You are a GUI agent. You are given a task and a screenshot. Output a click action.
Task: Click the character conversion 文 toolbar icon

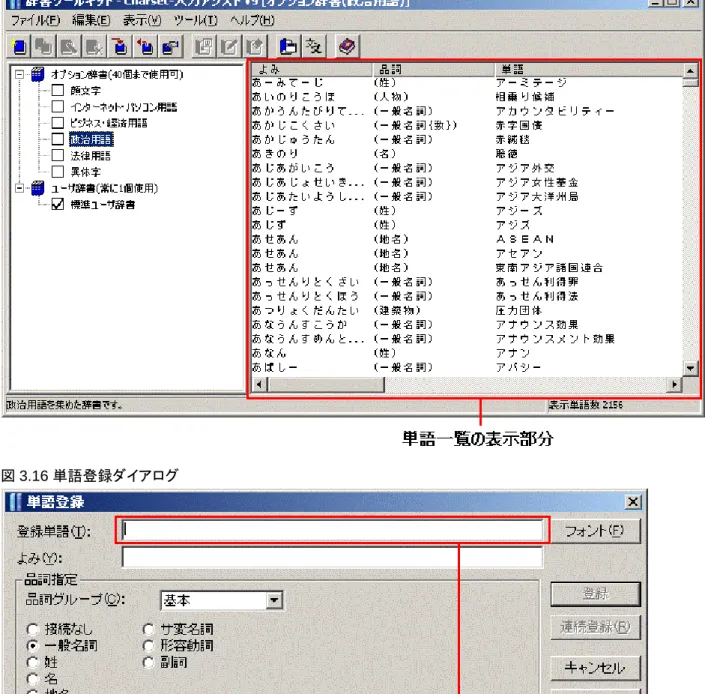pyautogui.click(x=313, y=46)
